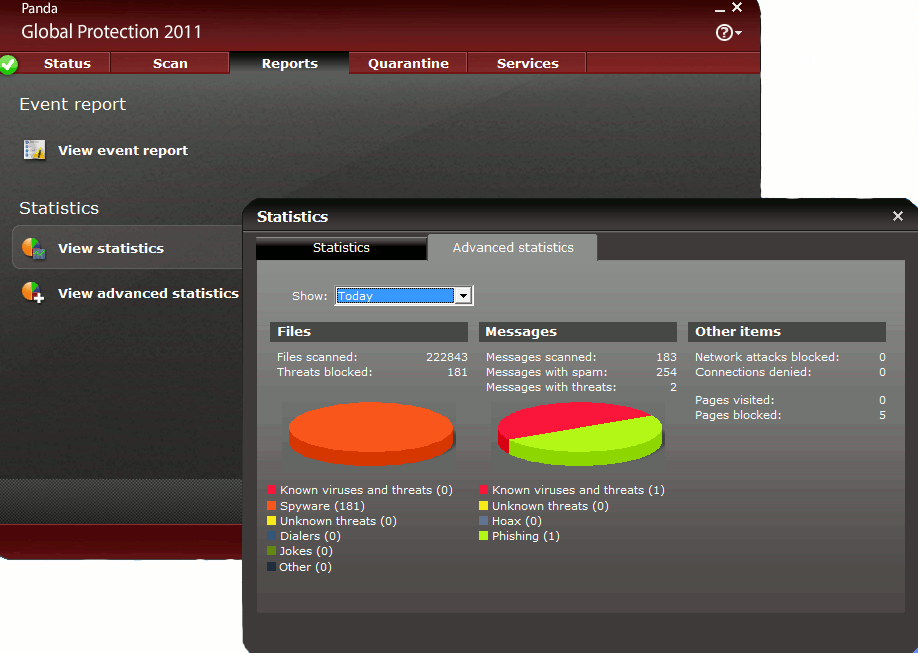Viewport: 918px width, 653px height.
Task: Click the Messages red and green pie chart
Action: click(580, 433)
